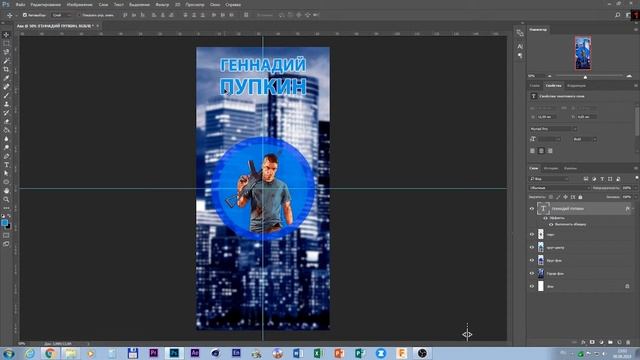Select the Brush tool
The height and width of the screenshot is (360, 640).
pyautogui.click(x=6, y=96)
